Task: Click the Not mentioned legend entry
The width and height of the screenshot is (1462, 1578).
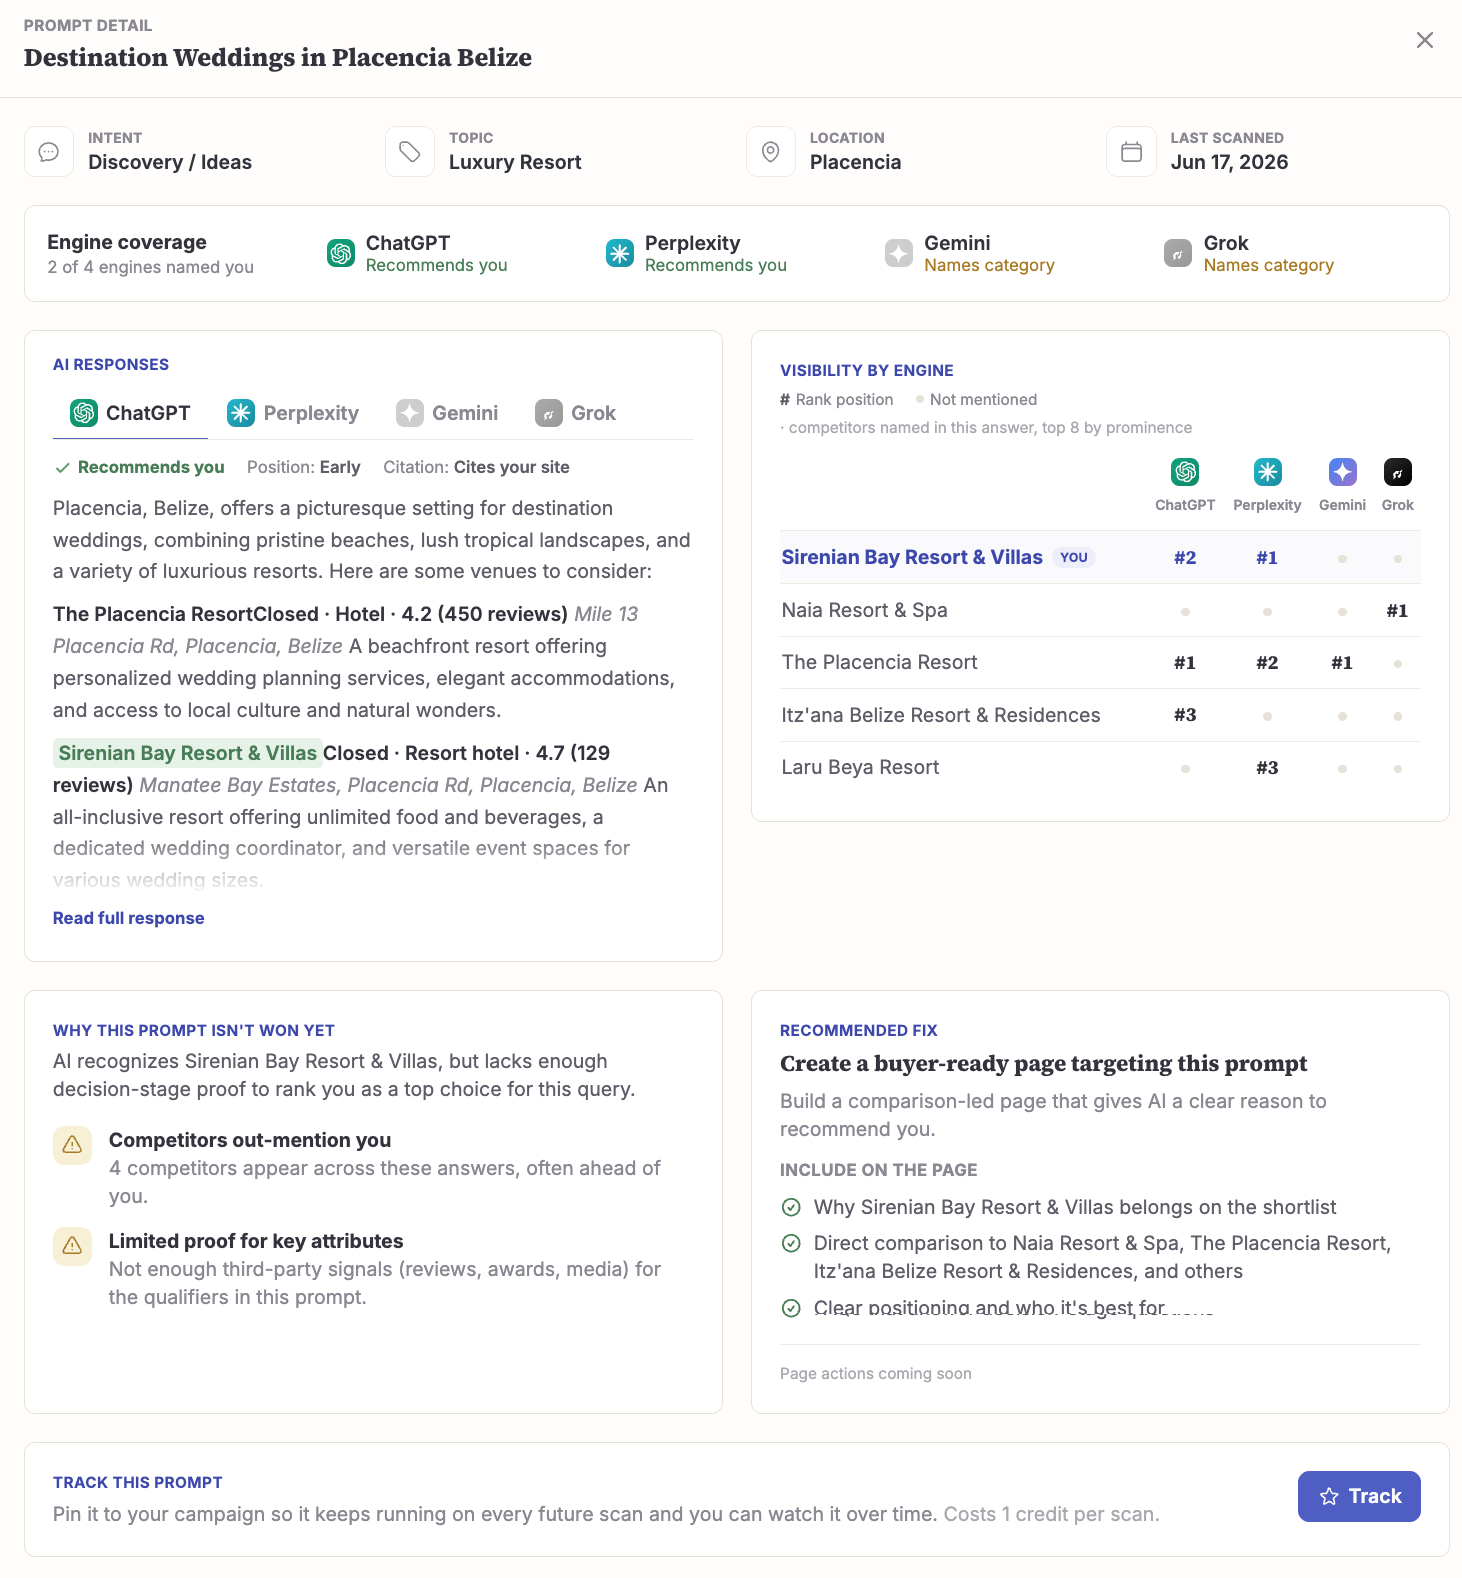Action: [x=976, y=399]
